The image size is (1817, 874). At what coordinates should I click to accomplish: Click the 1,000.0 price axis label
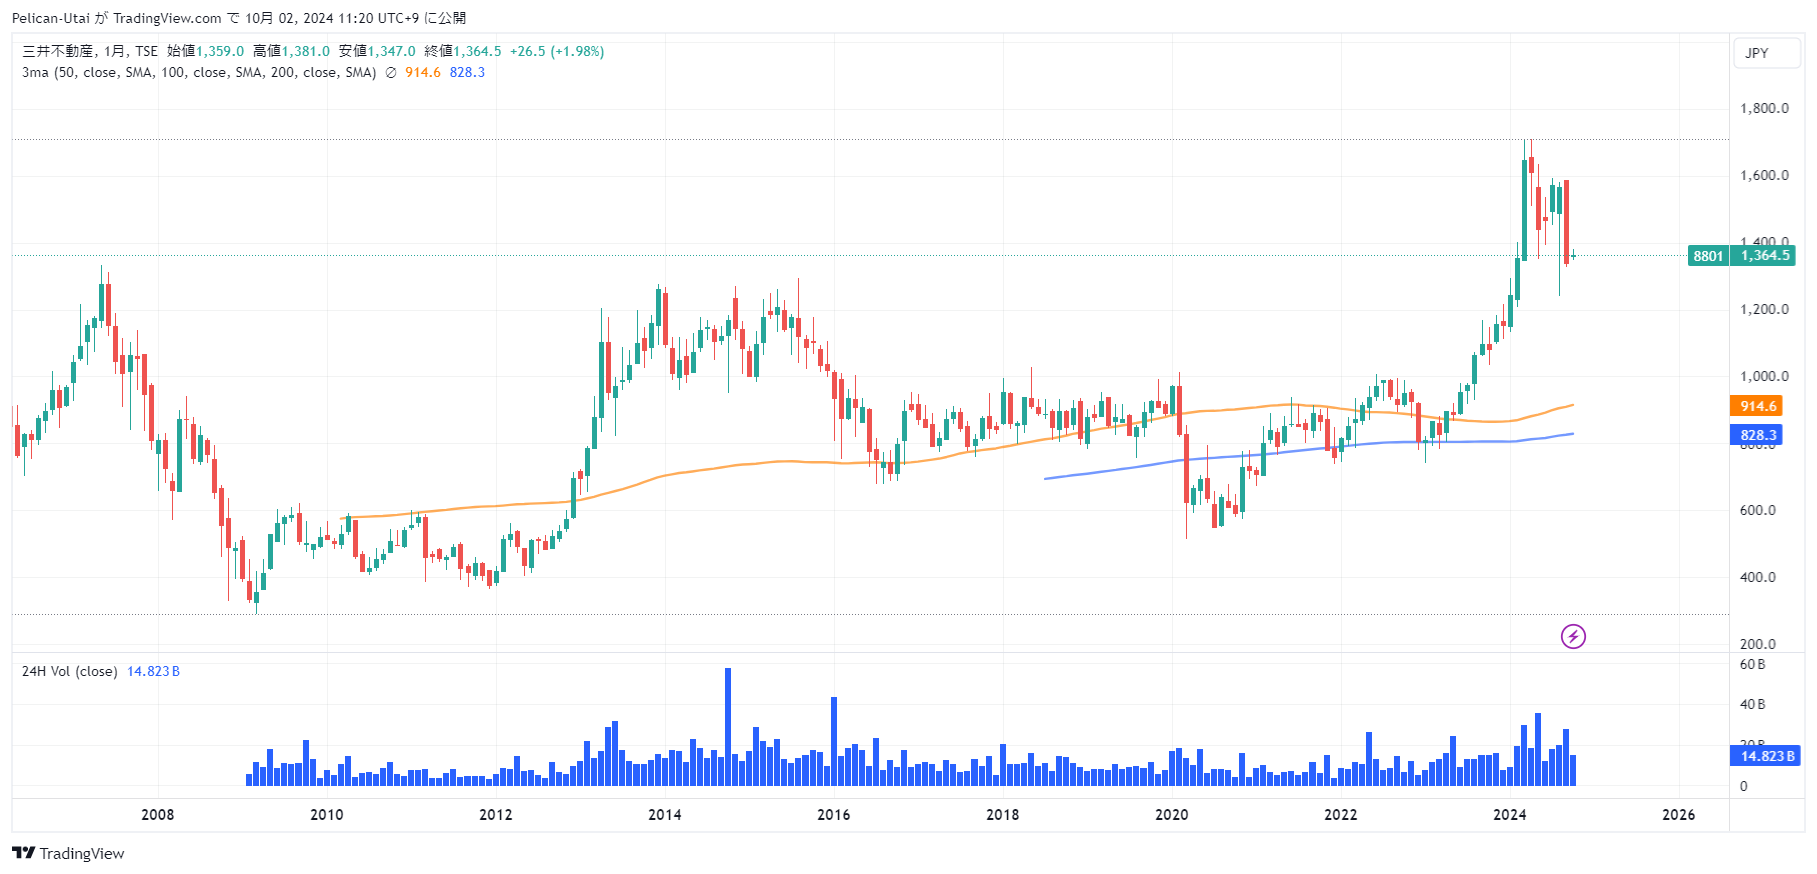pyautogui.click(x=1765, y=376)
